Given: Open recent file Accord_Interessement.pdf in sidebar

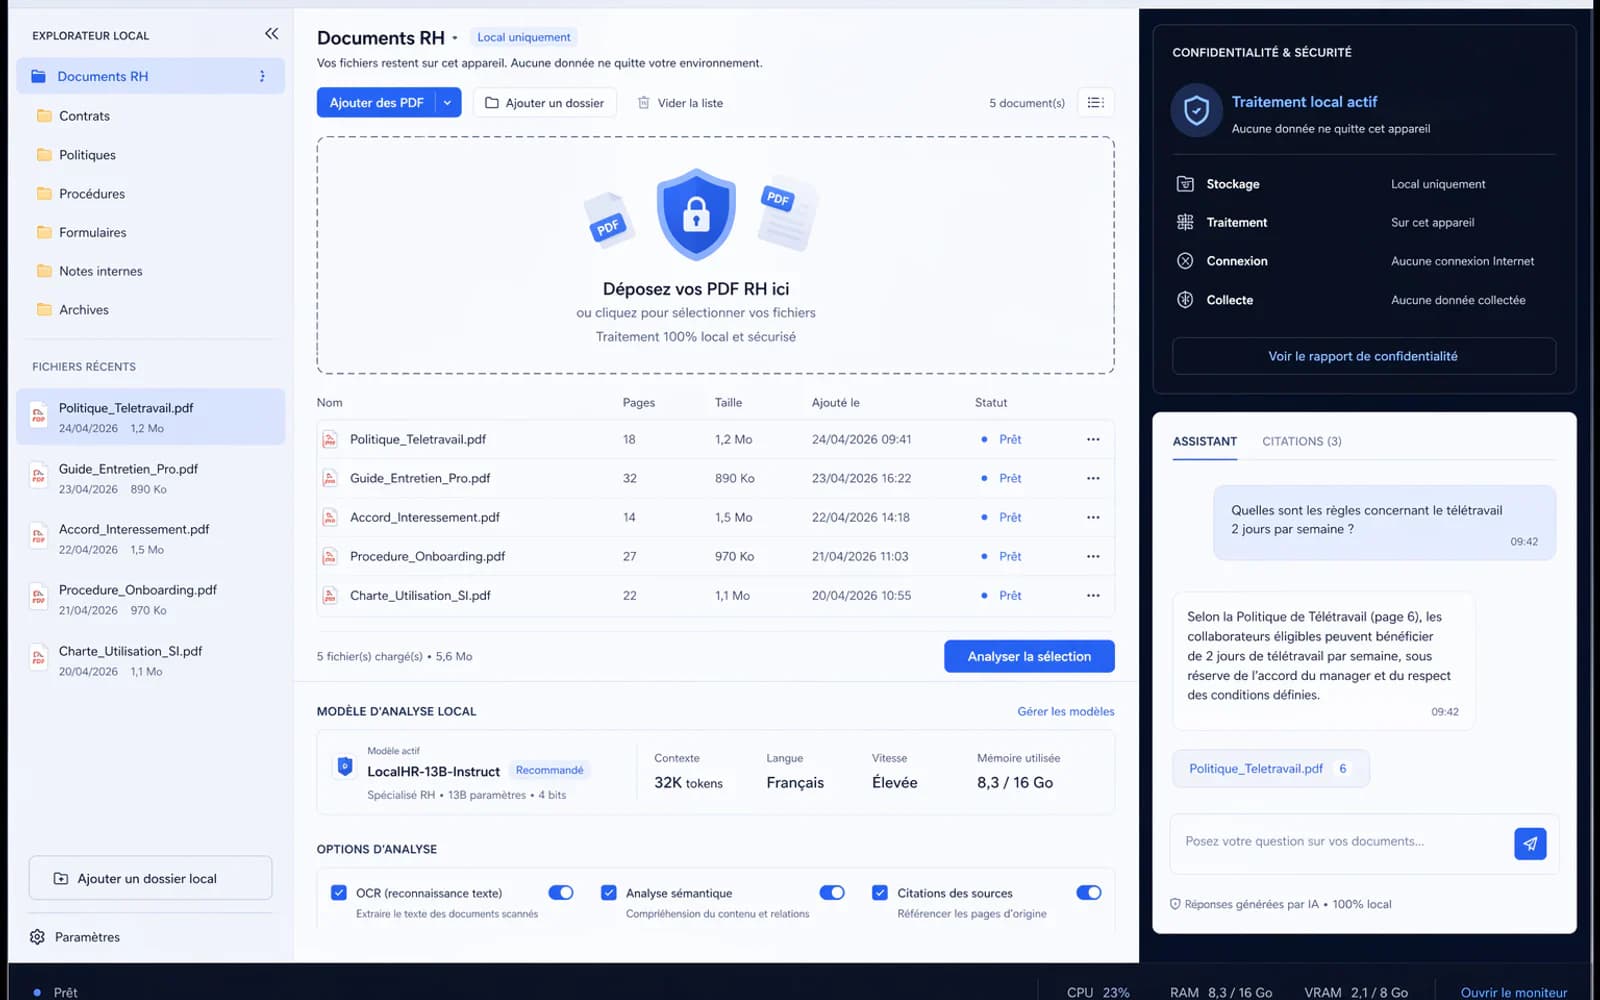Looking at the screenshot, I should (150, 539).
